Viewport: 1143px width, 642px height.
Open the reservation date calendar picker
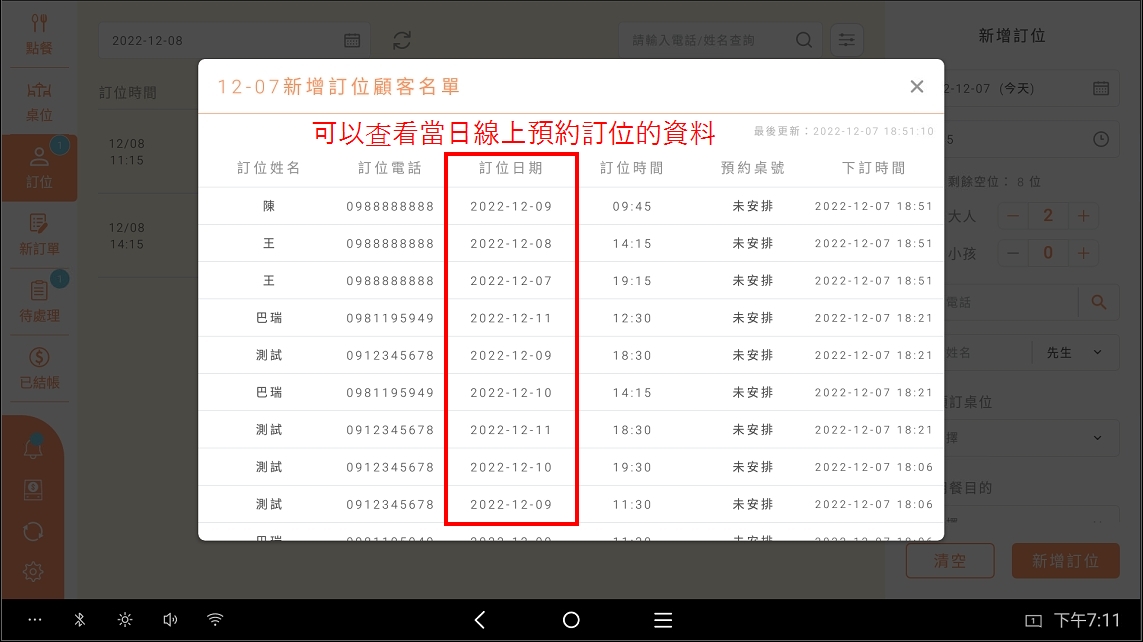(x=1100, y=88)
